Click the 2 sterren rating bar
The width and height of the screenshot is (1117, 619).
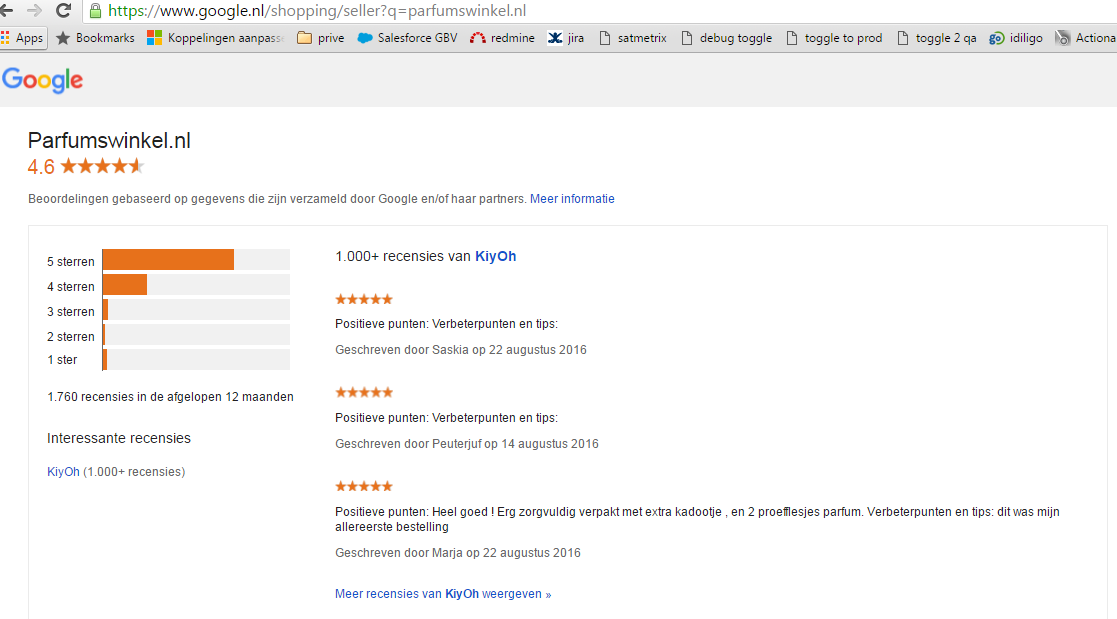click(x=196, y=335)
